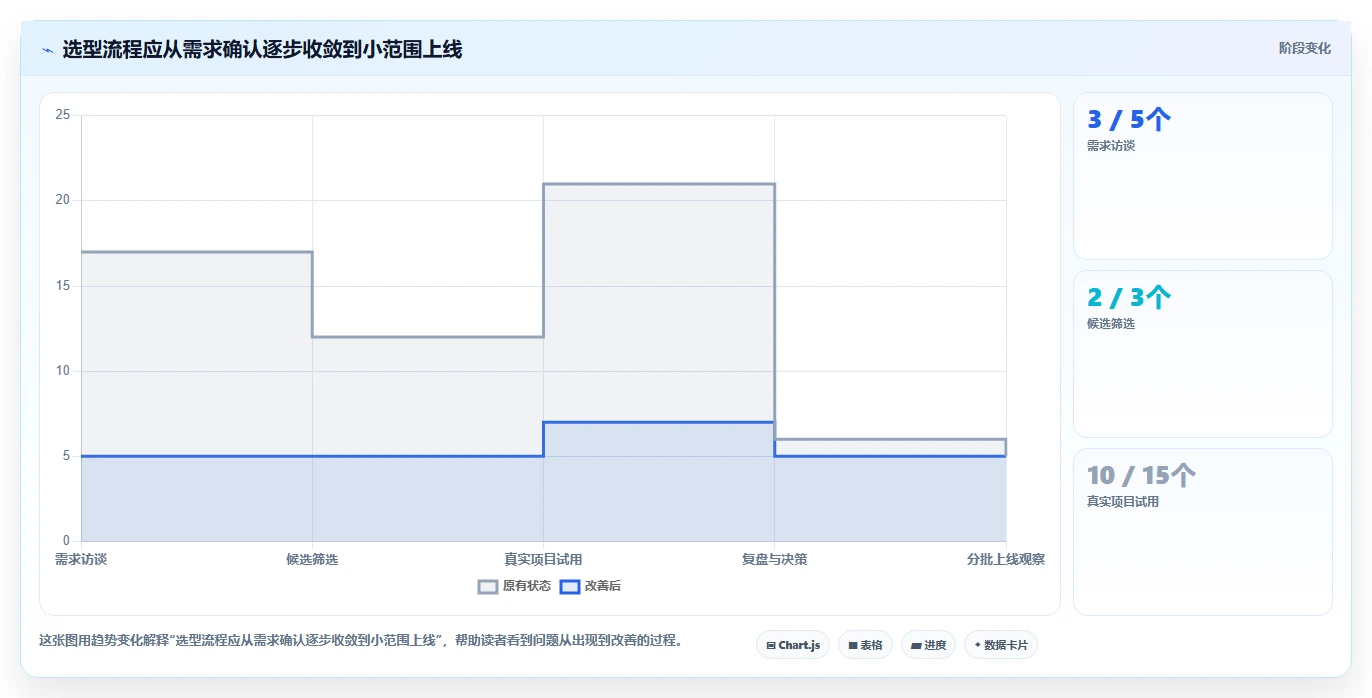Viewport: 1372px width, 698px height.
Task: Toggle the 改善后 legend swatch
Action: pyautogui.click(x=570, y=587)
